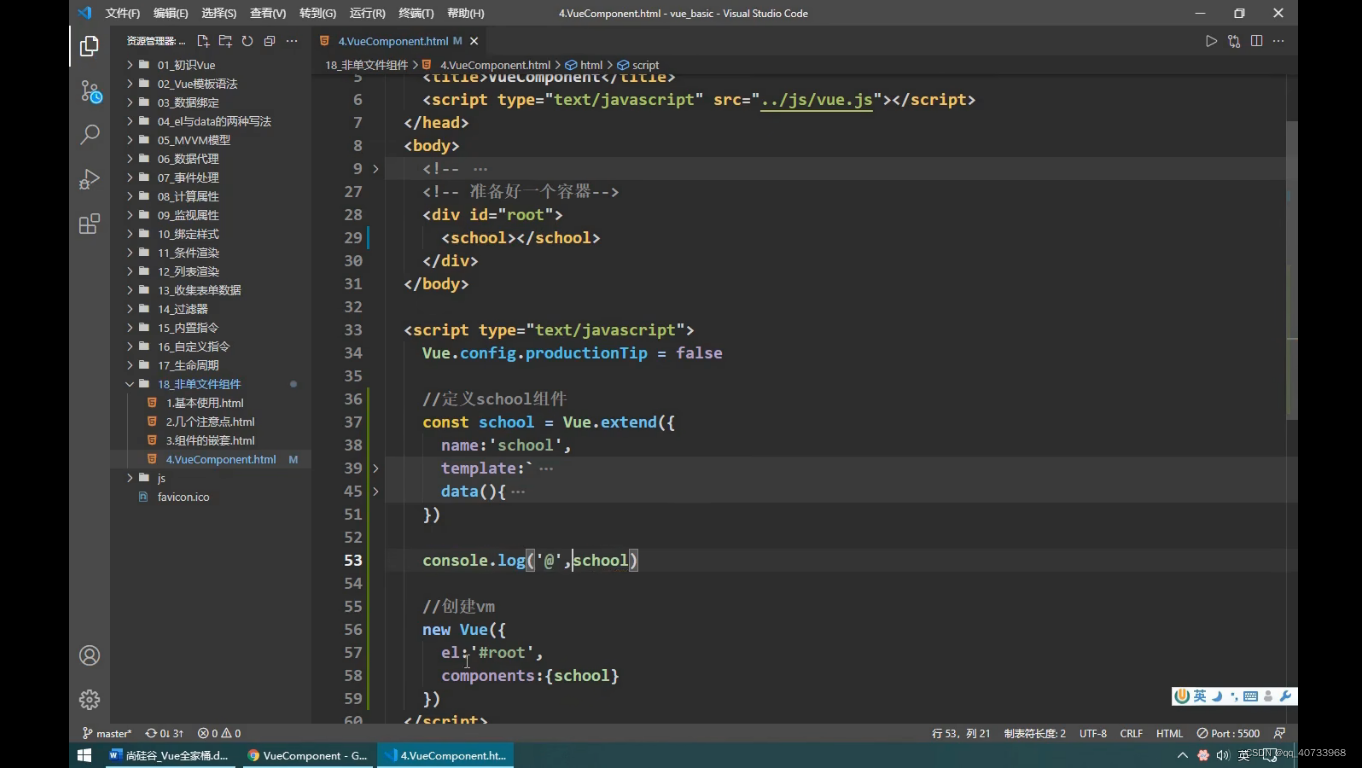The width and height of the screenshot is (1362, 768).
Task: Expand the 05_MVVM模型 folder
Action: click(x=193, y=140)
